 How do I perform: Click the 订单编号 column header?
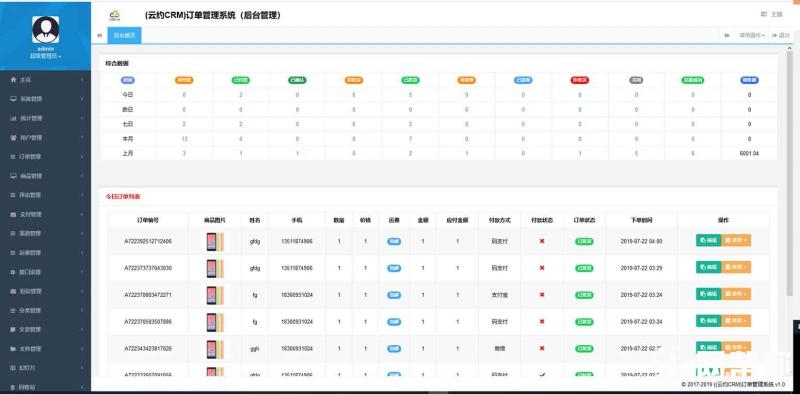click(148, 220)
